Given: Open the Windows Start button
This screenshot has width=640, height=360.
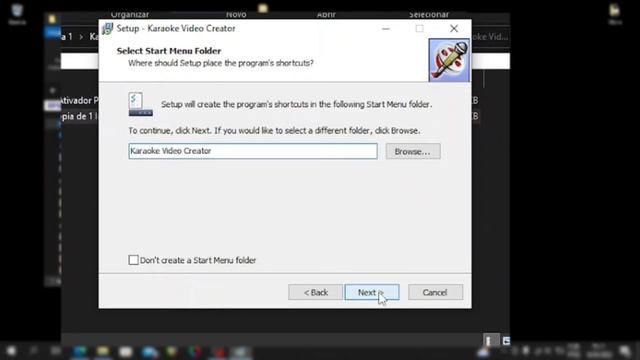Looking at the screenshot, I should coord(11,351).
